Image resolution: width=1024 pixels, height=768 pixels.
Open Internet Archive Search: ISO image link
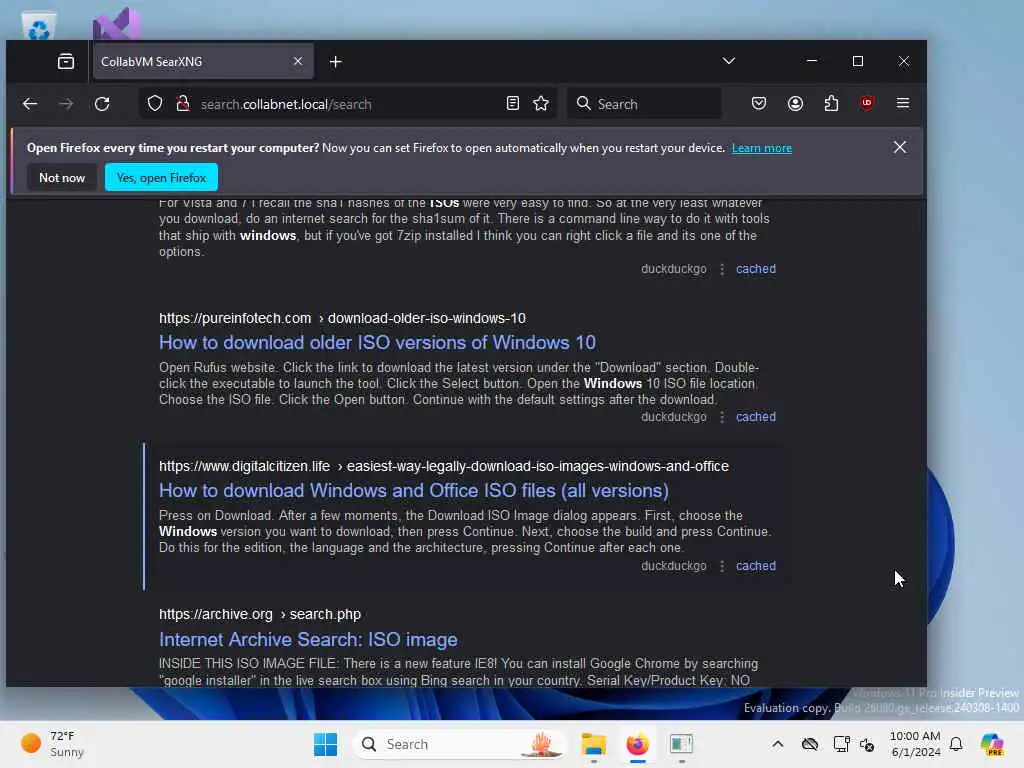[x=308, y=639]
